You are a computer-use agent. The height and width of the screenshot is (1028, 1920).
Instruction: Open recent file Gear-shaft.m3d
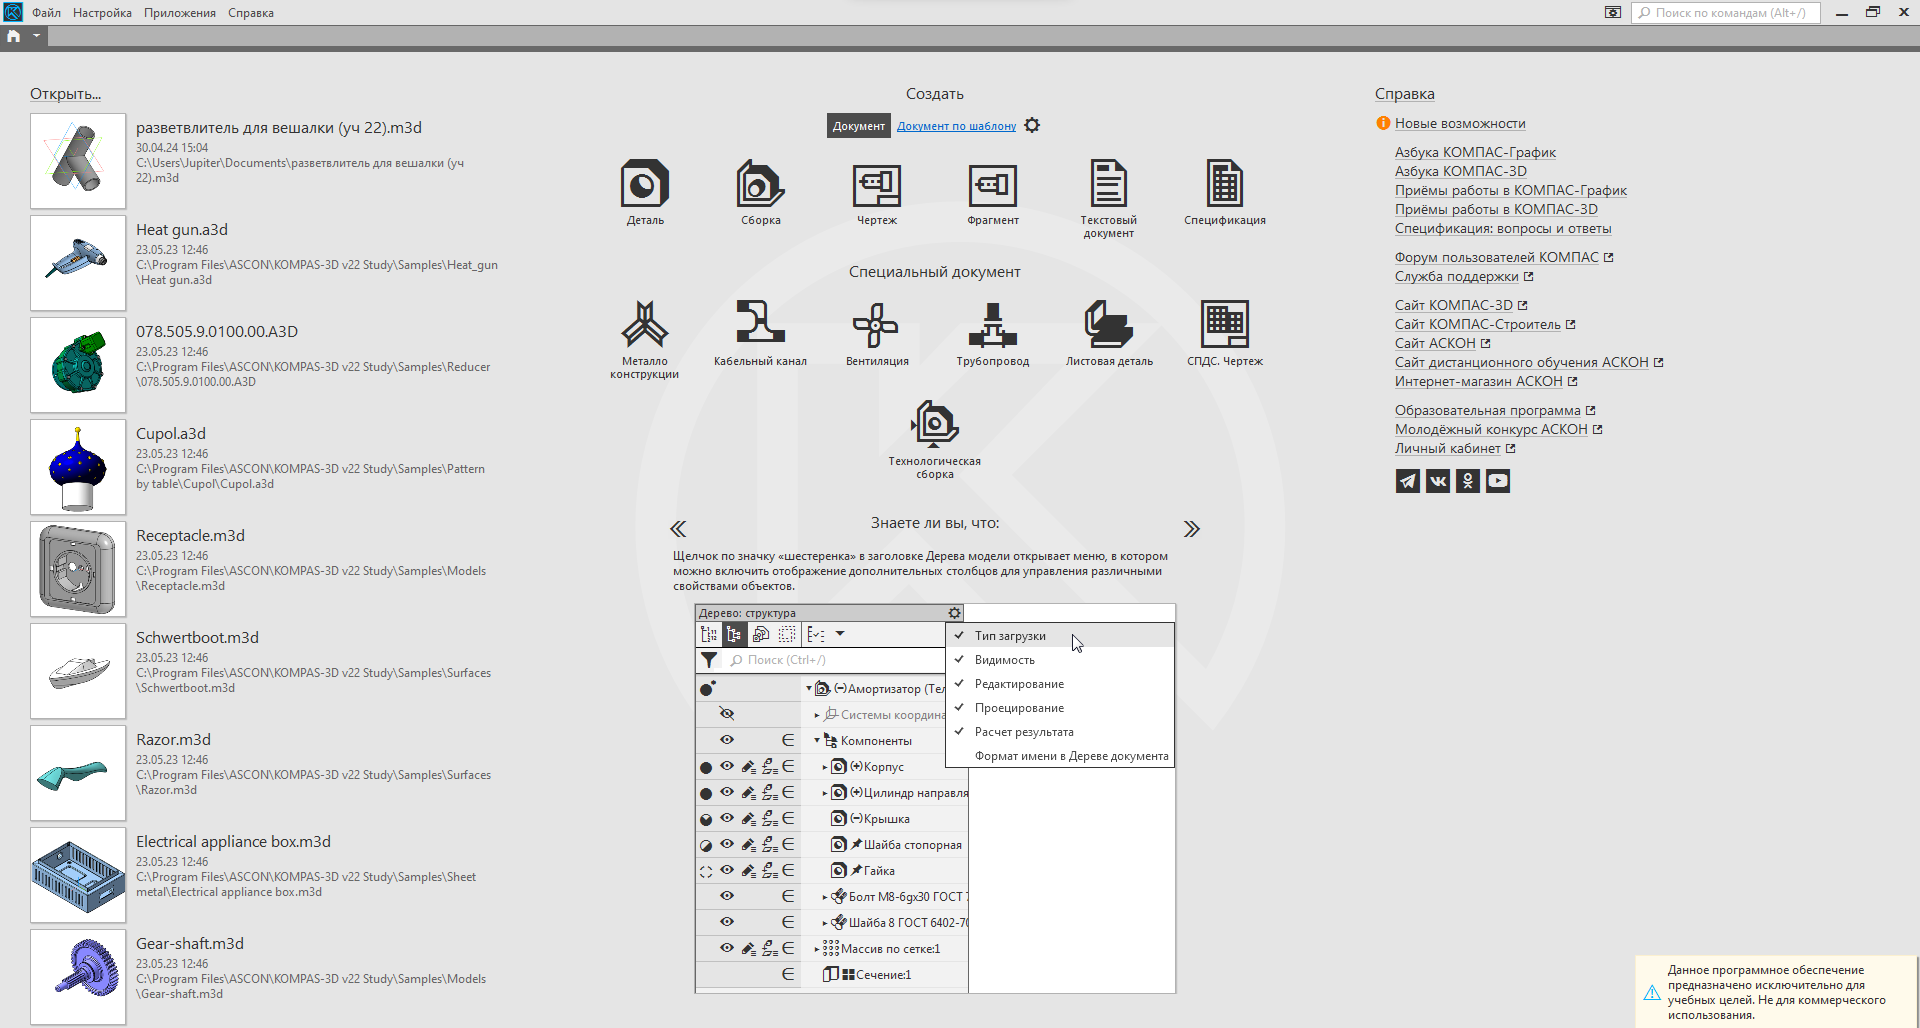tap(190, 944)
